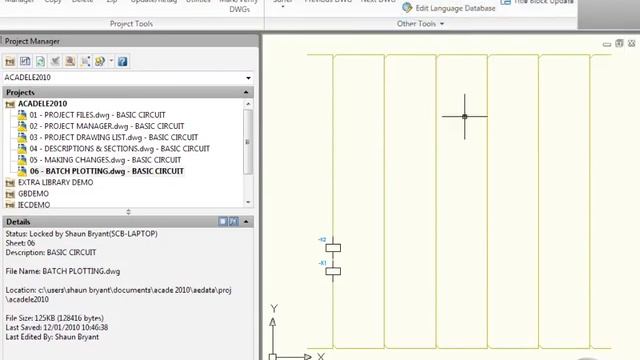Minimize the drawing window
The height and width of the screenshot is (360, 640).
(607, 44)
